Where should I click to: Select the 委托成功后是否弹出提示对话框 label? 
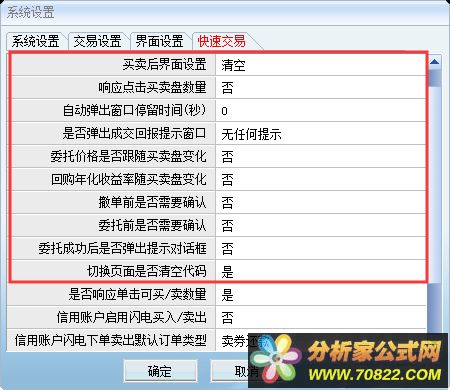pos(123,249)
